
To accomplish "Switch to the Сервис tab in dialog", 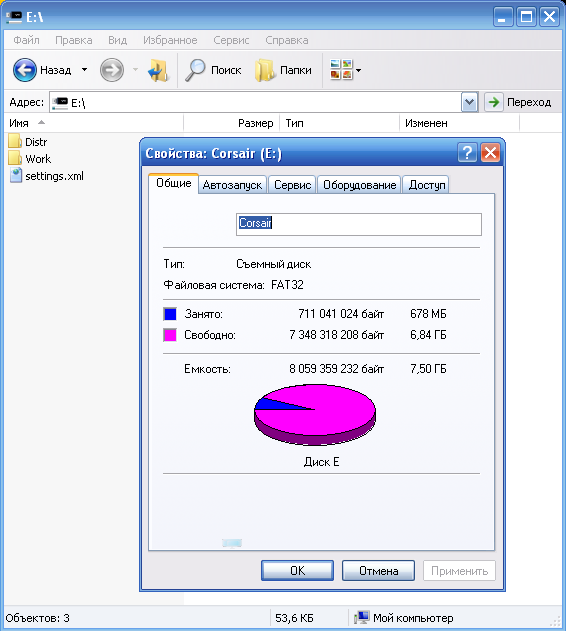I will coord(292,185).
